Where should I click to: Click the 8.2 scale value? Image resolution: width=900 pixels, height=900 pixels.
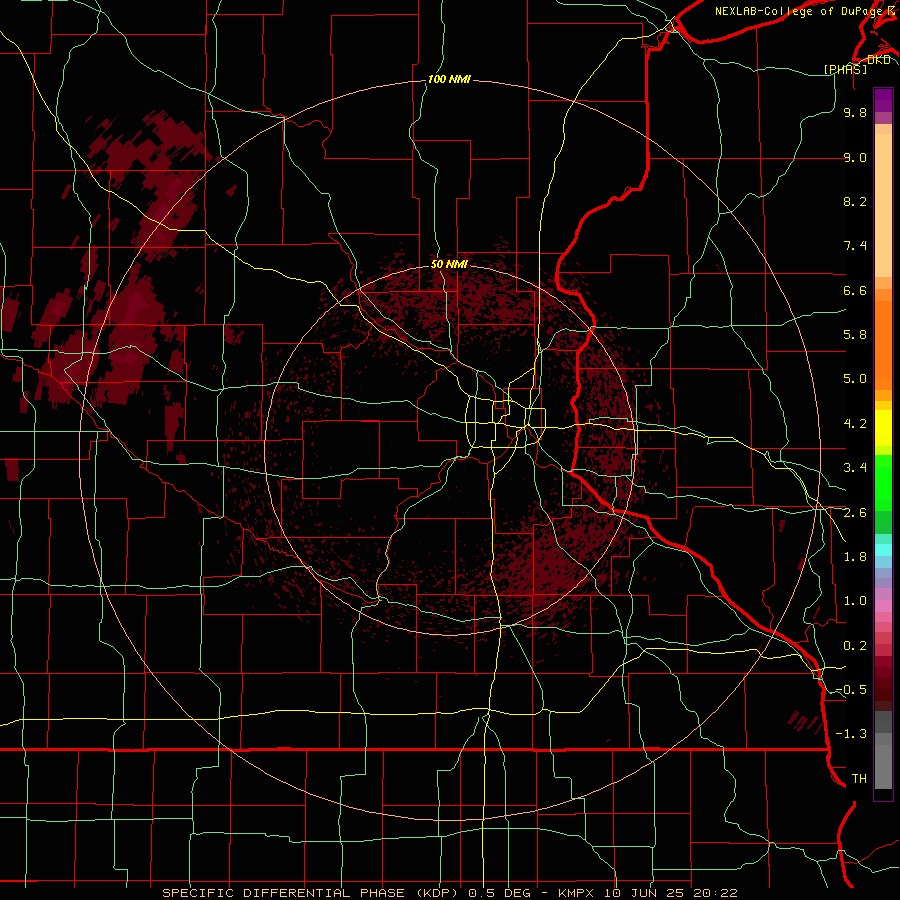(x=855, y=201)
